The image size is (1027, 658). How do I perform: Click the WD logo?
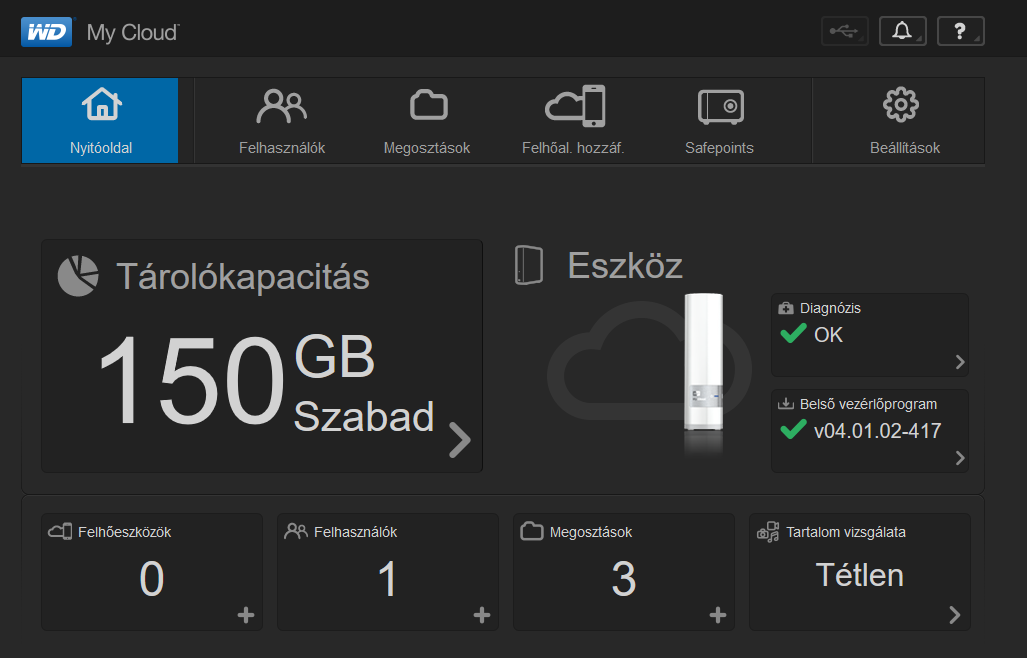tap(47, 31)
